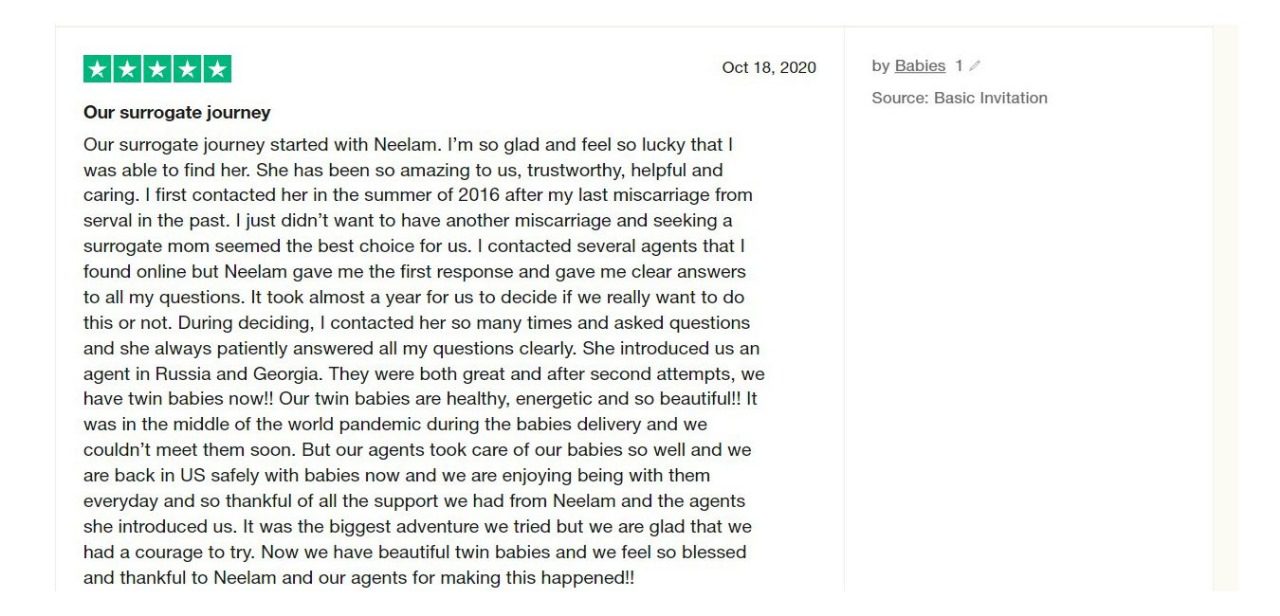This screenshot has width=1280, height=616.
Task: Click the review count number beside Babies
Action: click(x=958, y=66)
